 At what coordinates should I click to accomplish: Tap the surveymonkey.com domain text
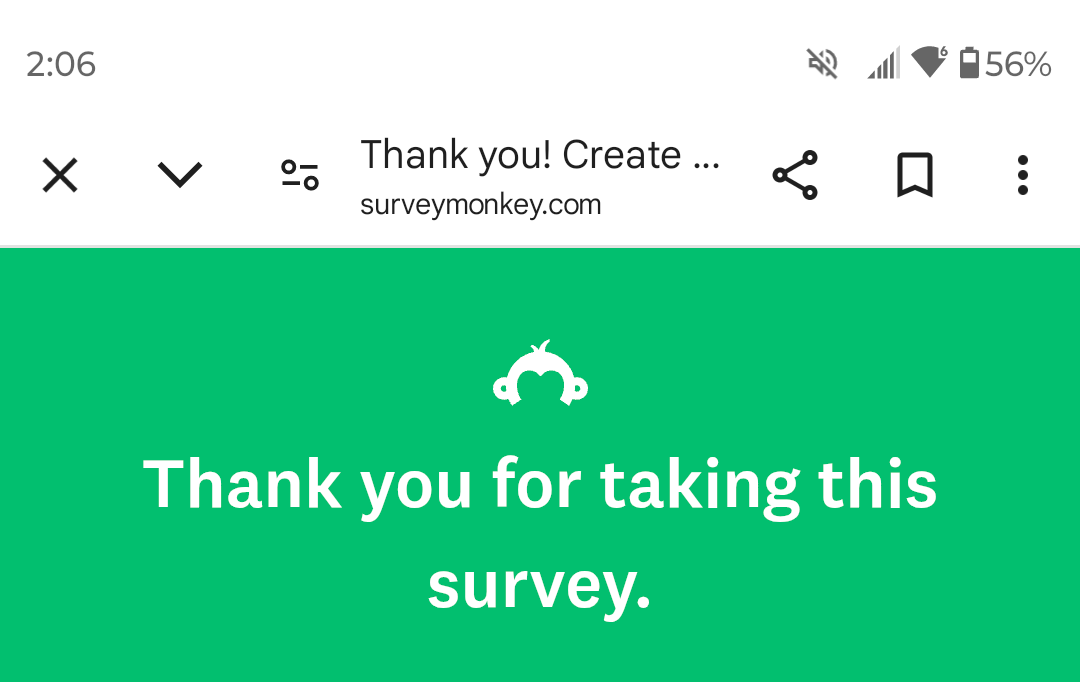point(481,205)
